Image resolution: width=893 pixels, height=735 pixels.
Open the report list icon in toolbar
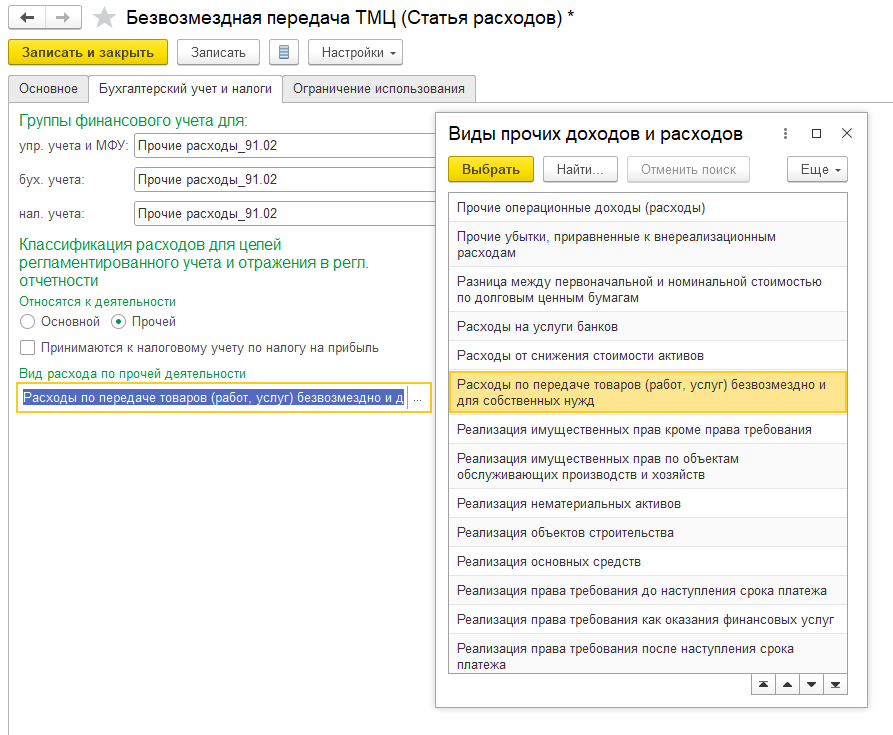click(284, 52)
